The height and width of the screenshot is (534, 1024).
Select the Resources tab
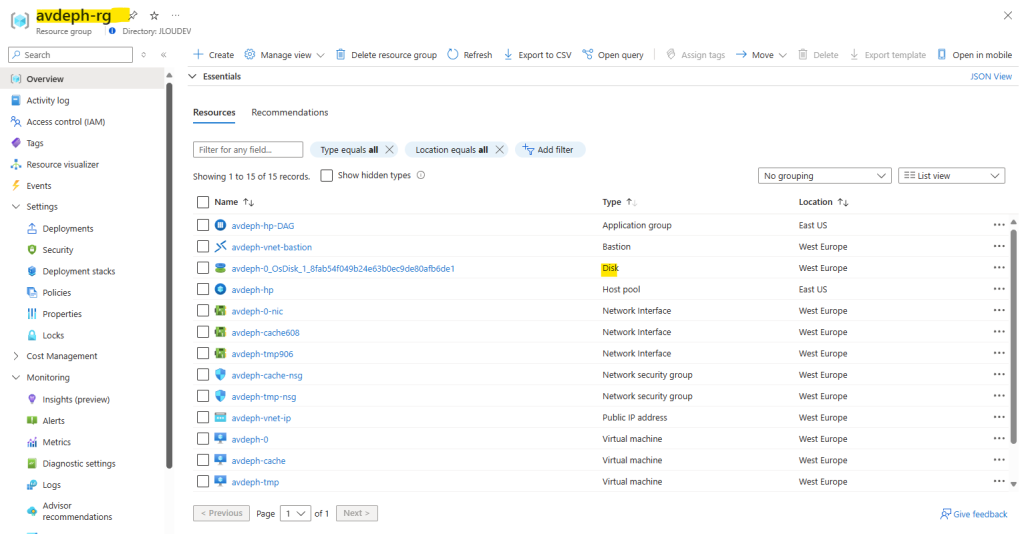pos(214,112)
